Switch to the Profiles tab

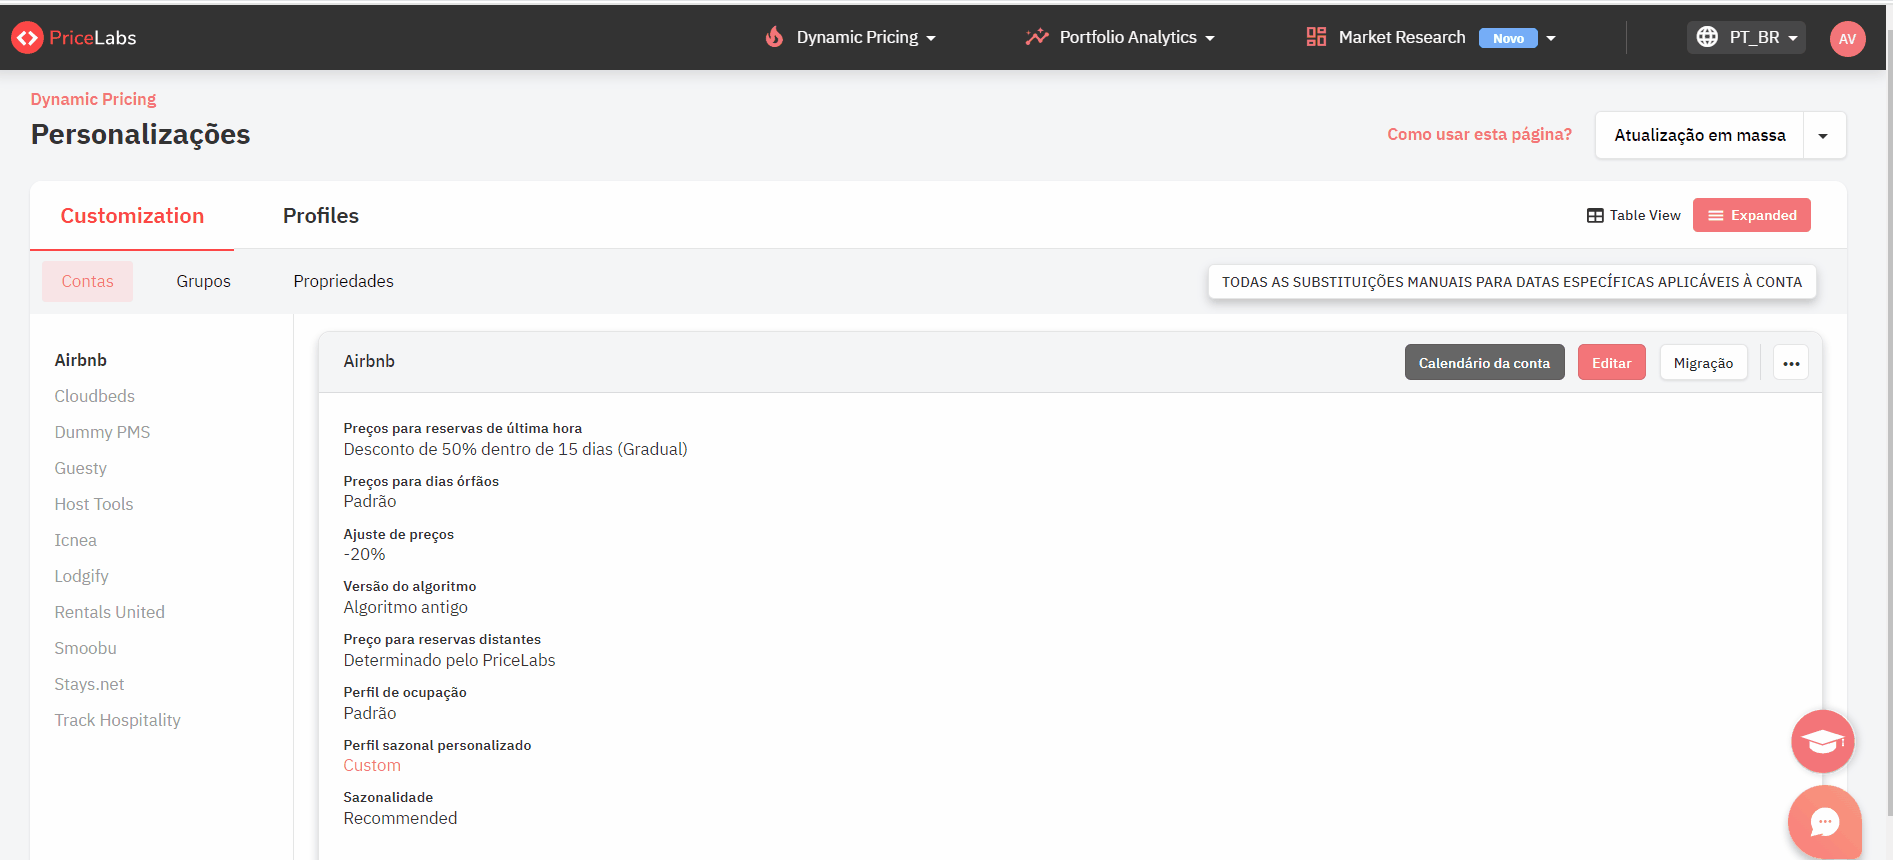pos(321,216)
